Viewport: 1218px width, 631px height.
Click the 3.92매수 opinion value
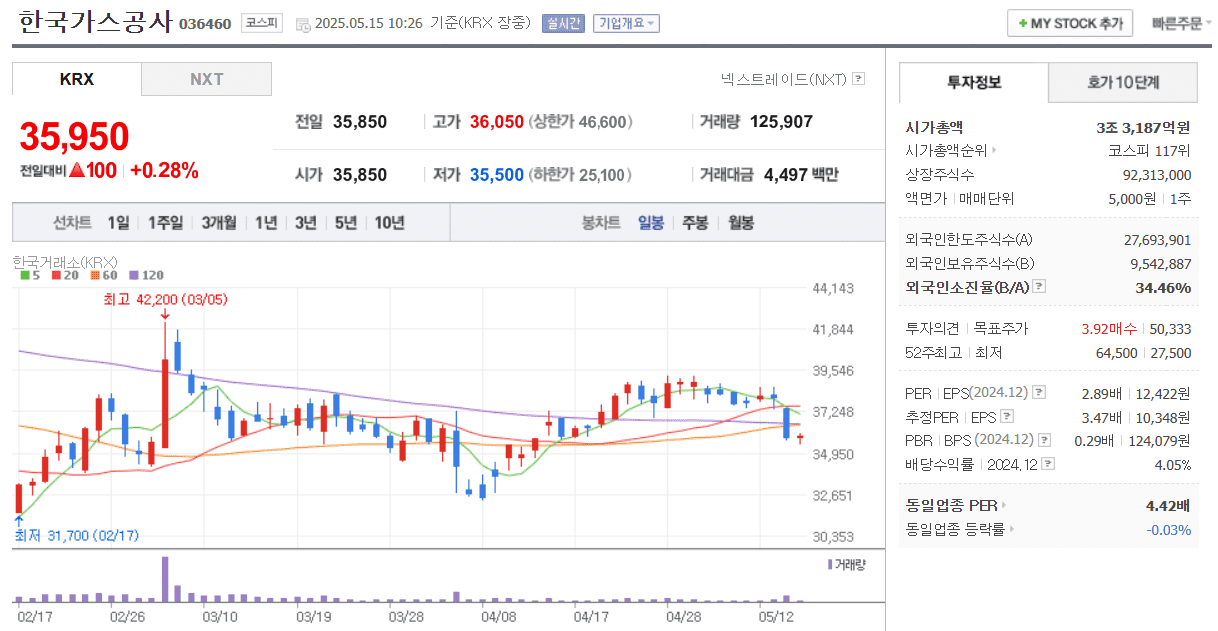coord(1110,328)
